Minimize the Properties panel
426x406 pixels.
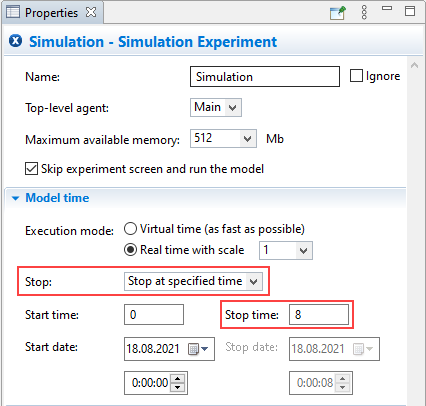[387, 8]
